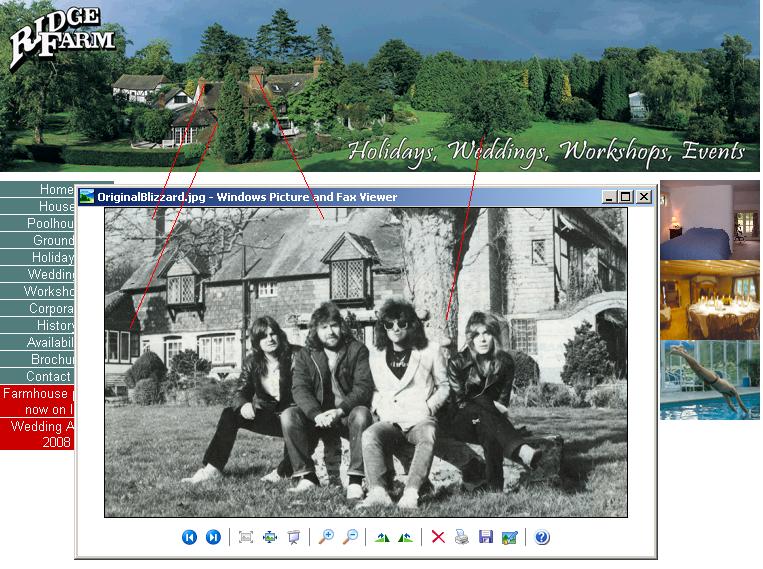Image resolution: width=763 pixels, height=569 pixels.
Task: Rotate the image clockwise
Action: (382, 538)
